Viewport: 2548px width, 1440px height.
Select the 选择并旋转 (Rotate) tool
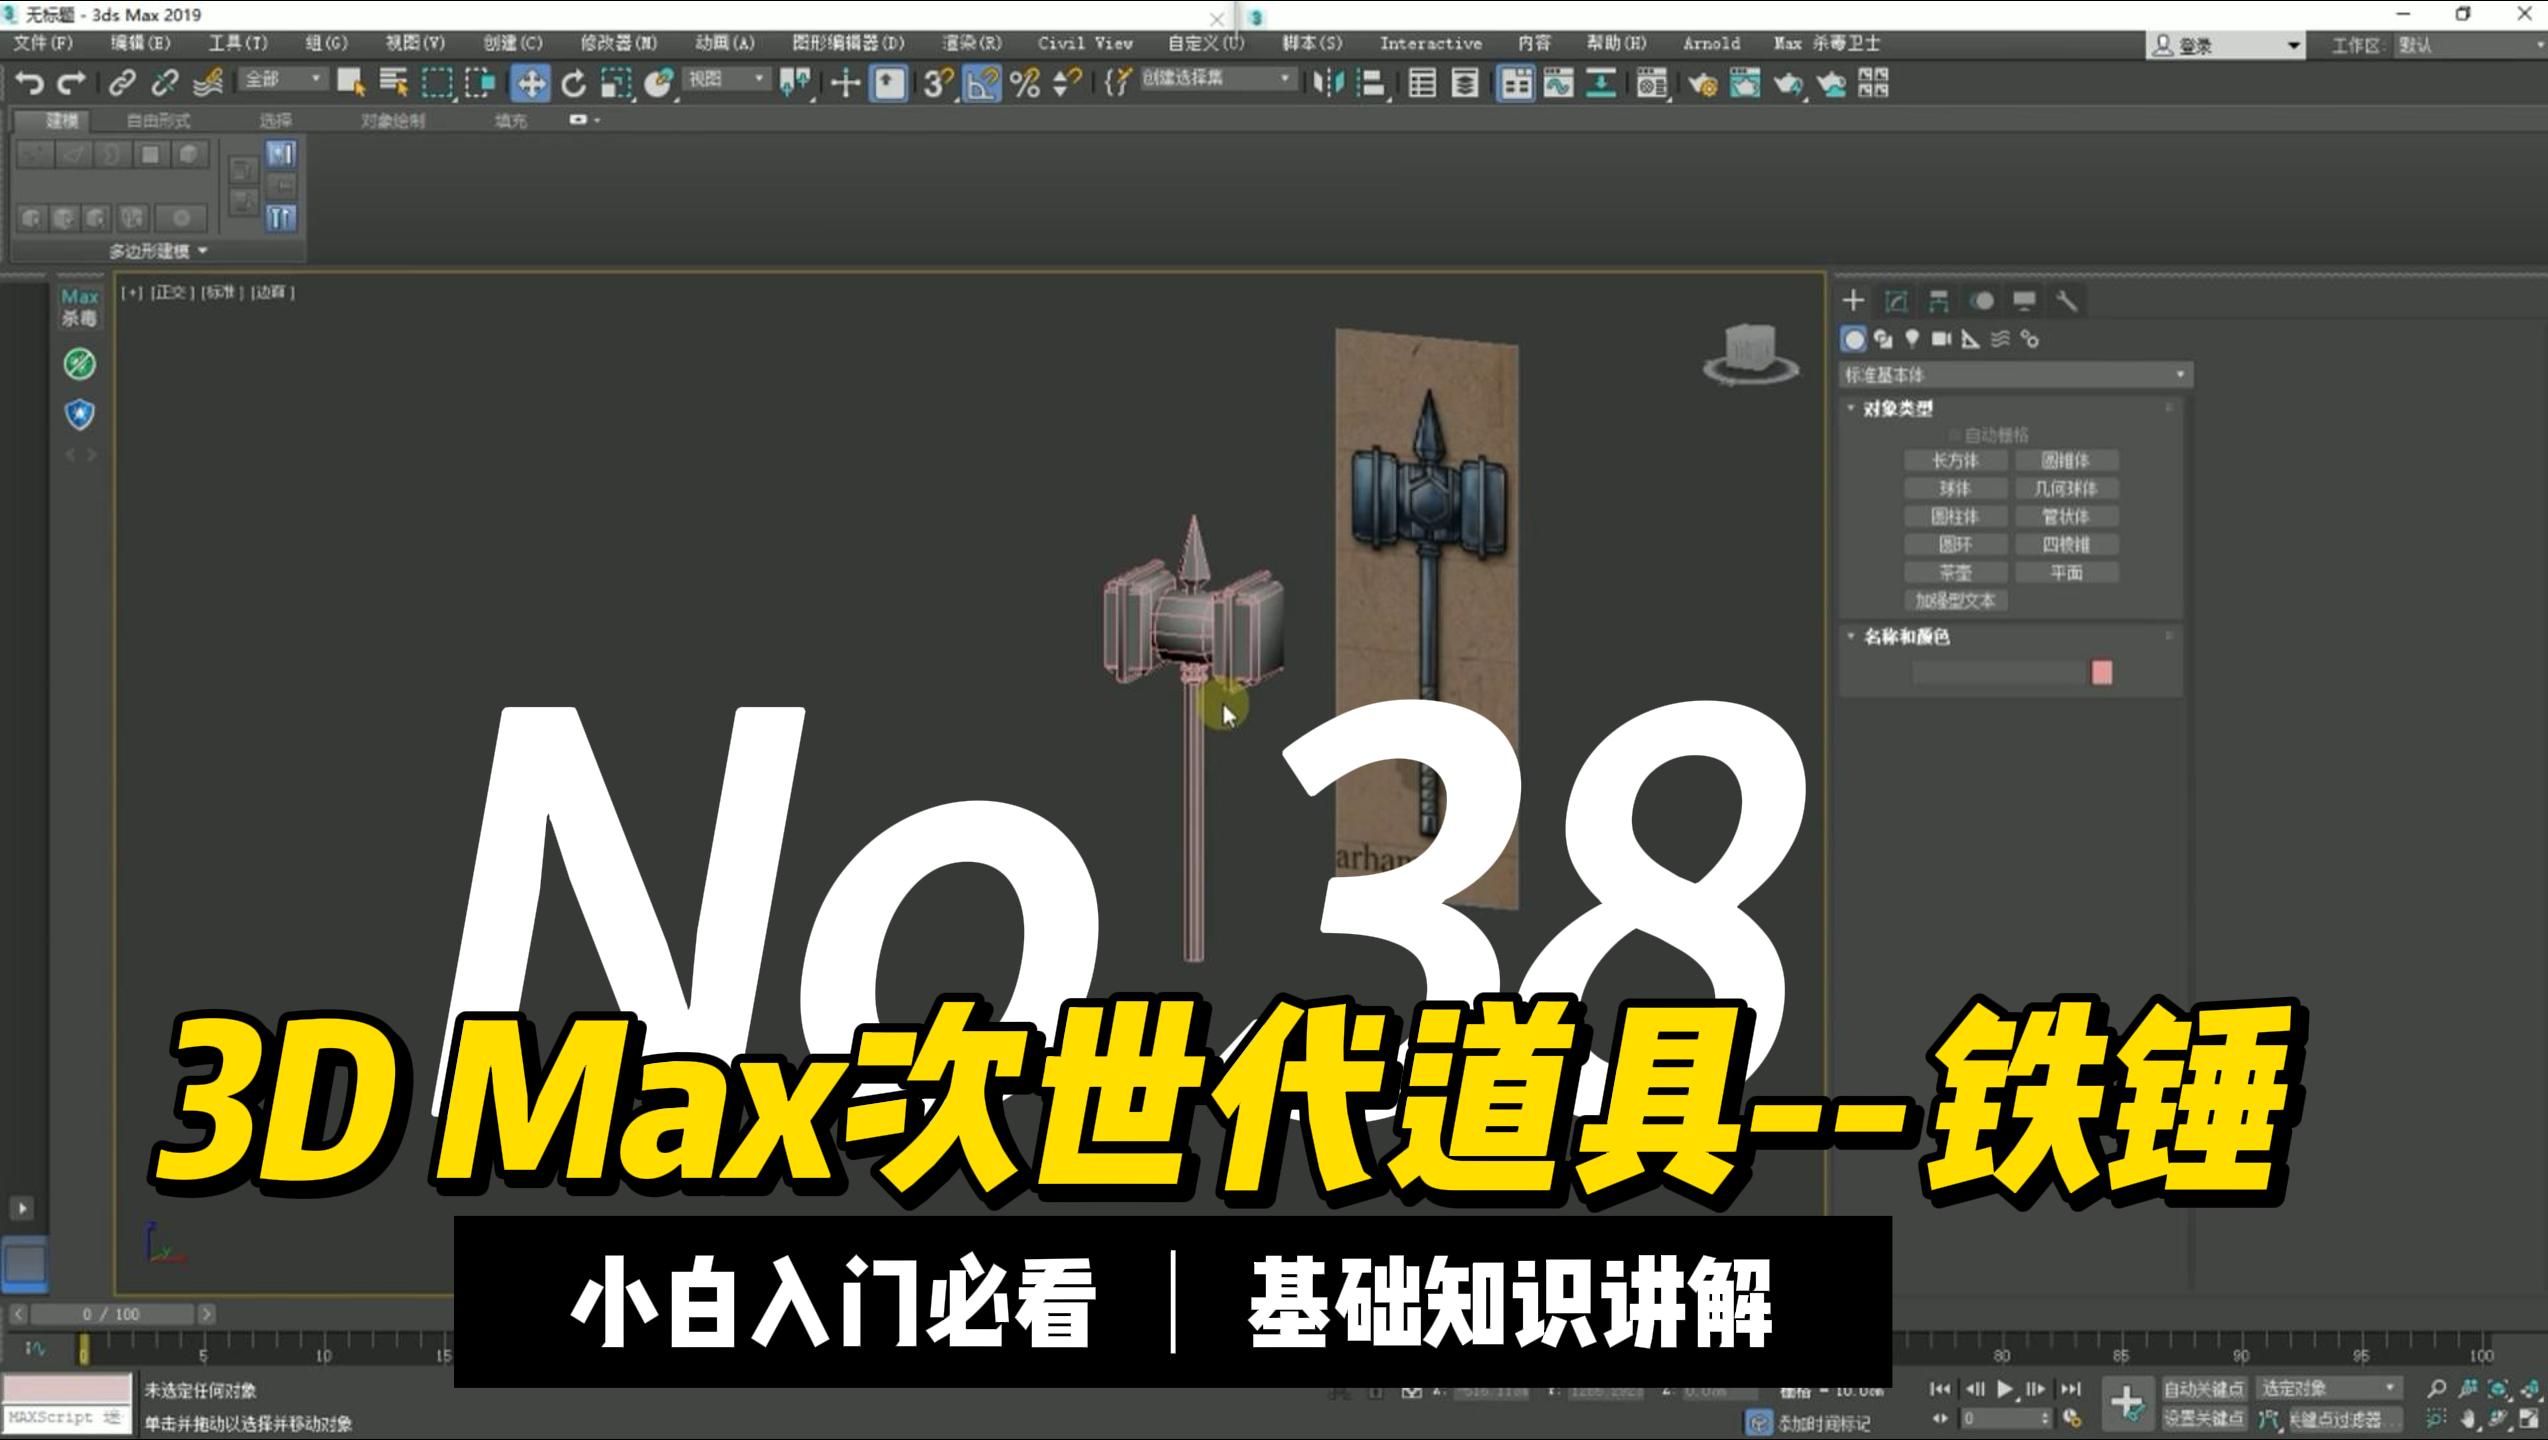pyautogui.click(x=574, y=82)
